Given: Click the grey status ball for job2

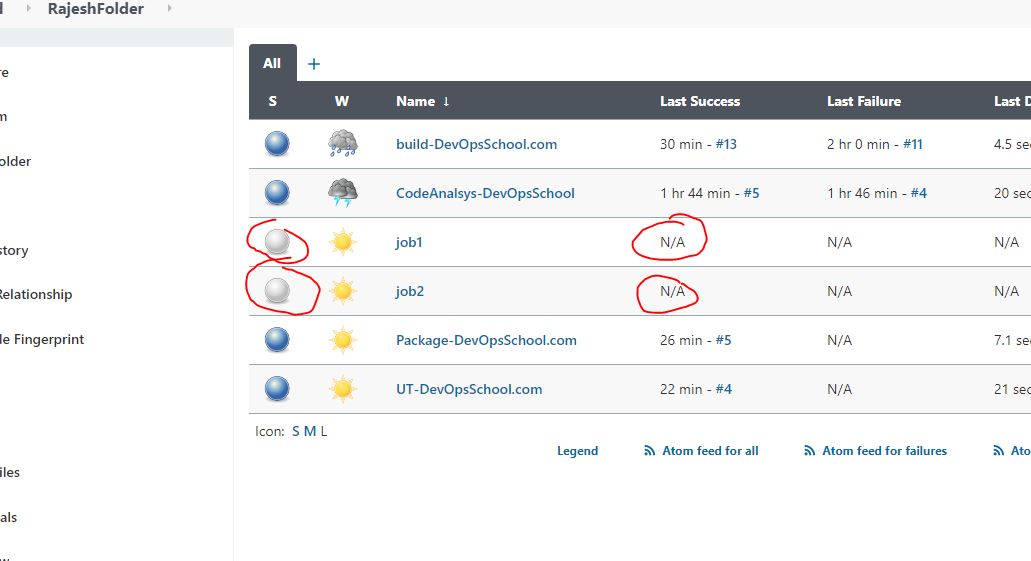Looking at the screenshot, I should tap(277, 291).
